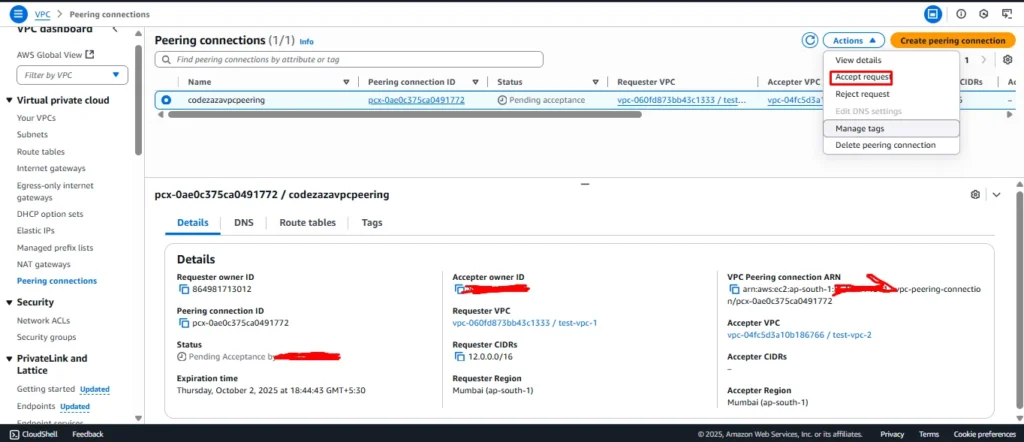This screenshot has width=1024, height=442.
Task: Focus the Find peering connections search field
Action: [x=349, y=59]
